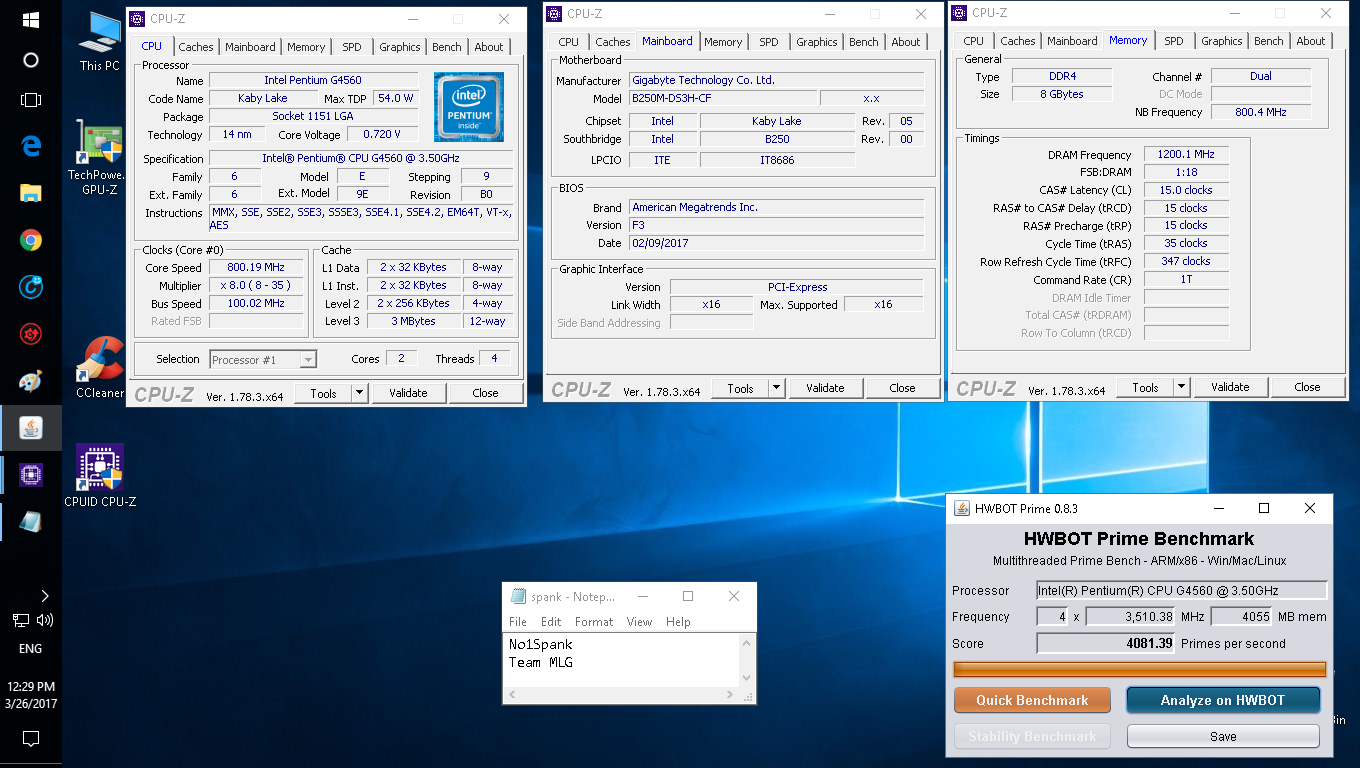The height and width of the screenshot is (768, 1360).
Task: Click the Core Speed value 800.19 MHz
Action: click(256, 268)
